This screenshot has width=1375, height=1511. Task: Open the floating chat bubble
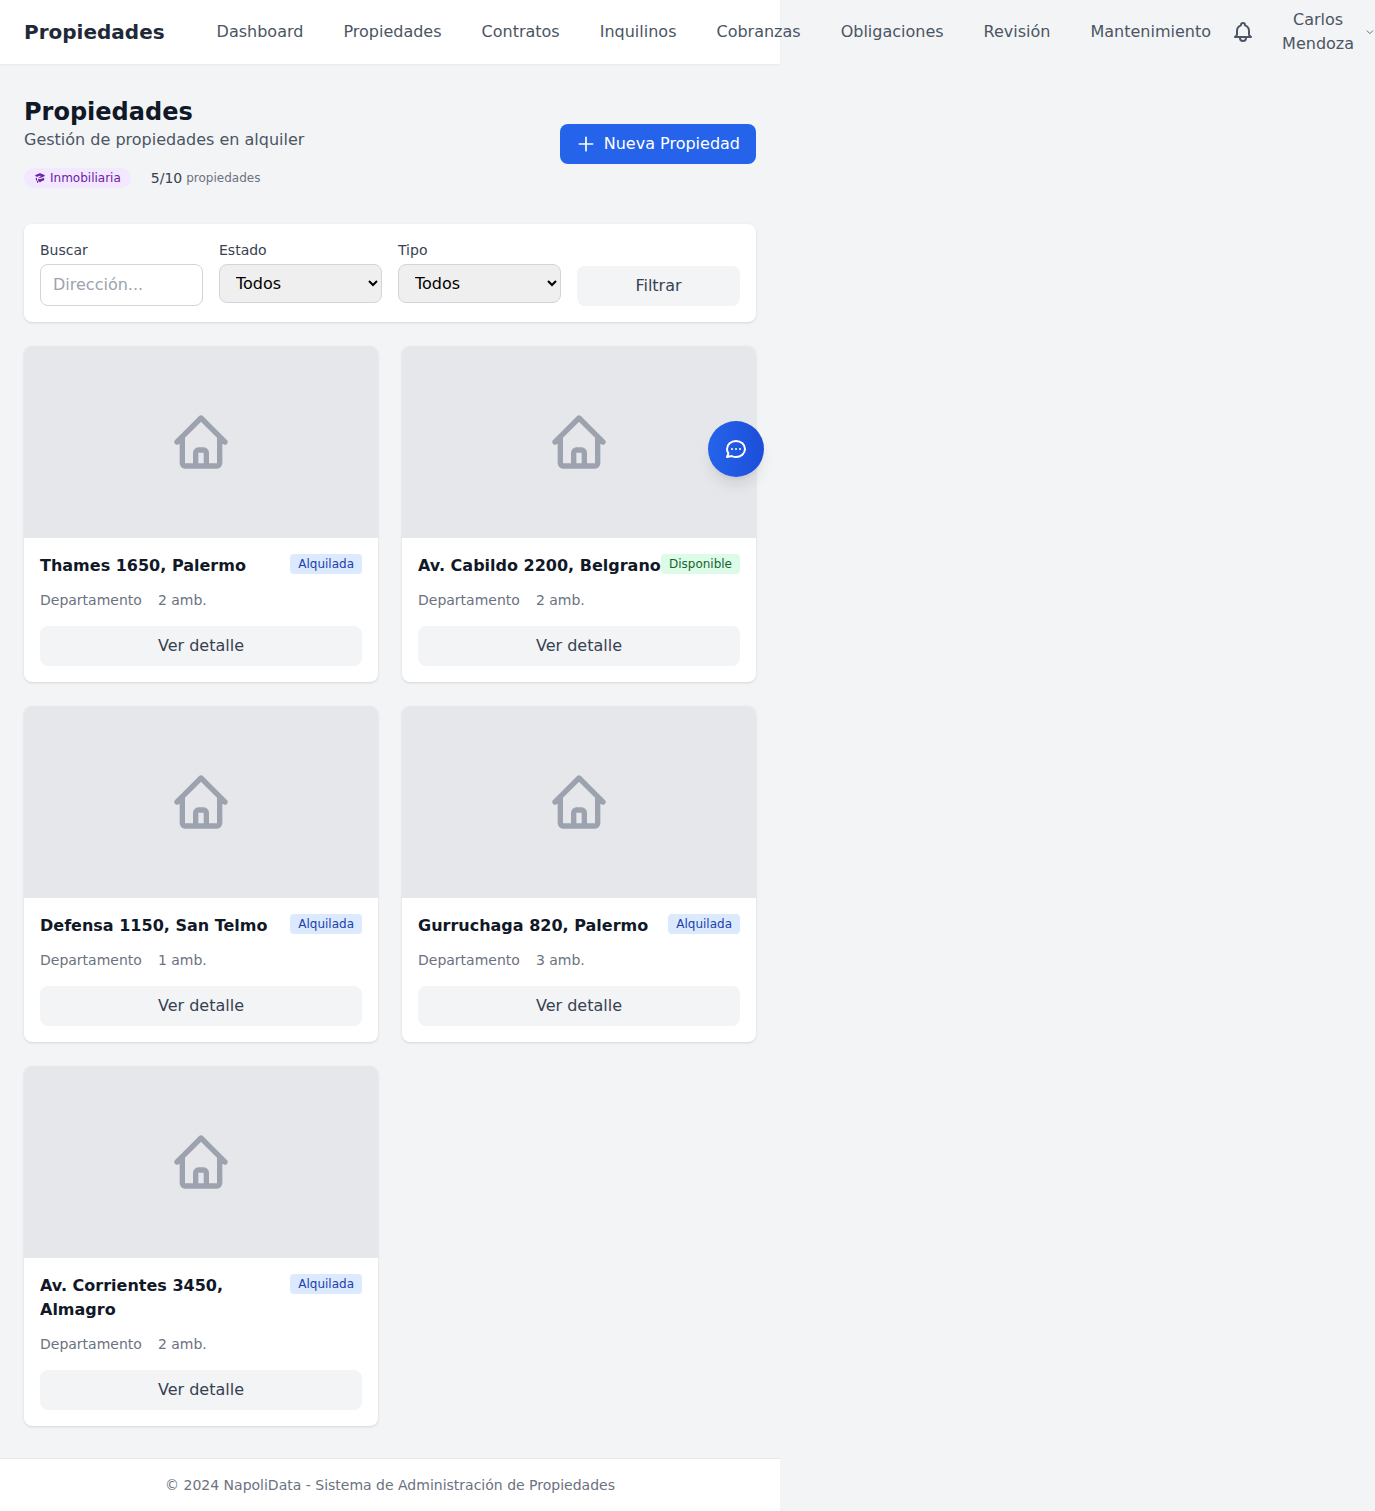[735, 449]
